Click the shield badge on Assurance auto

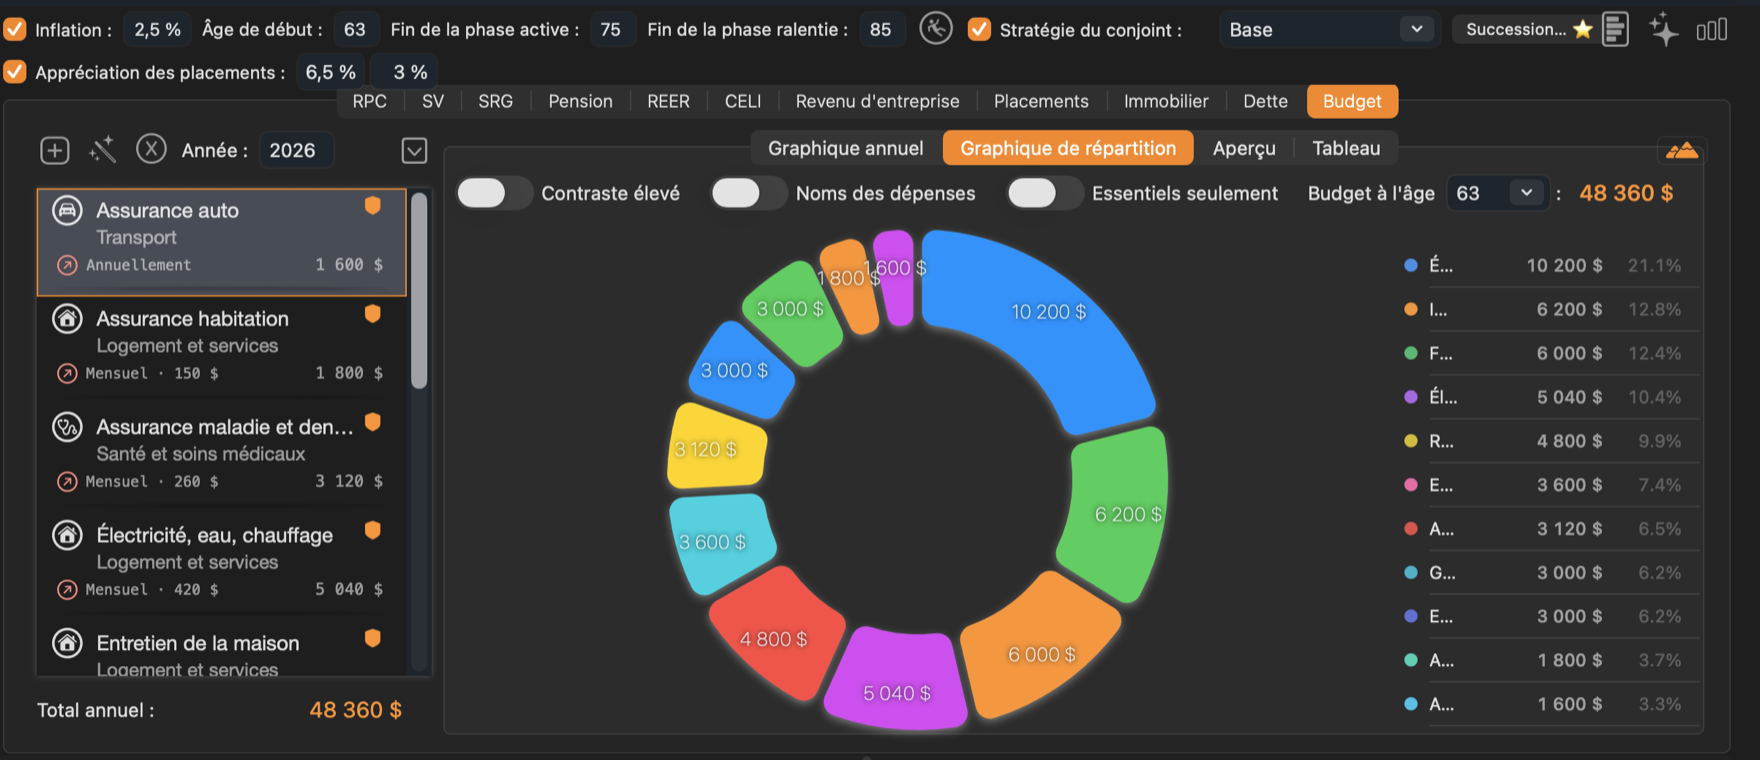[x=373, y=206]
